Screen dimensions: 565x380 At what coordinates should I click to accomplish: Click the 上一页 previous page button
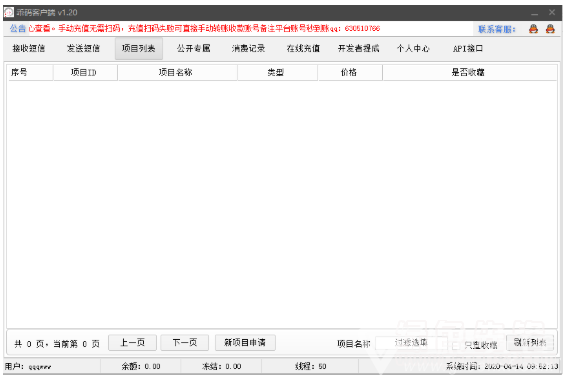(133, 343)
